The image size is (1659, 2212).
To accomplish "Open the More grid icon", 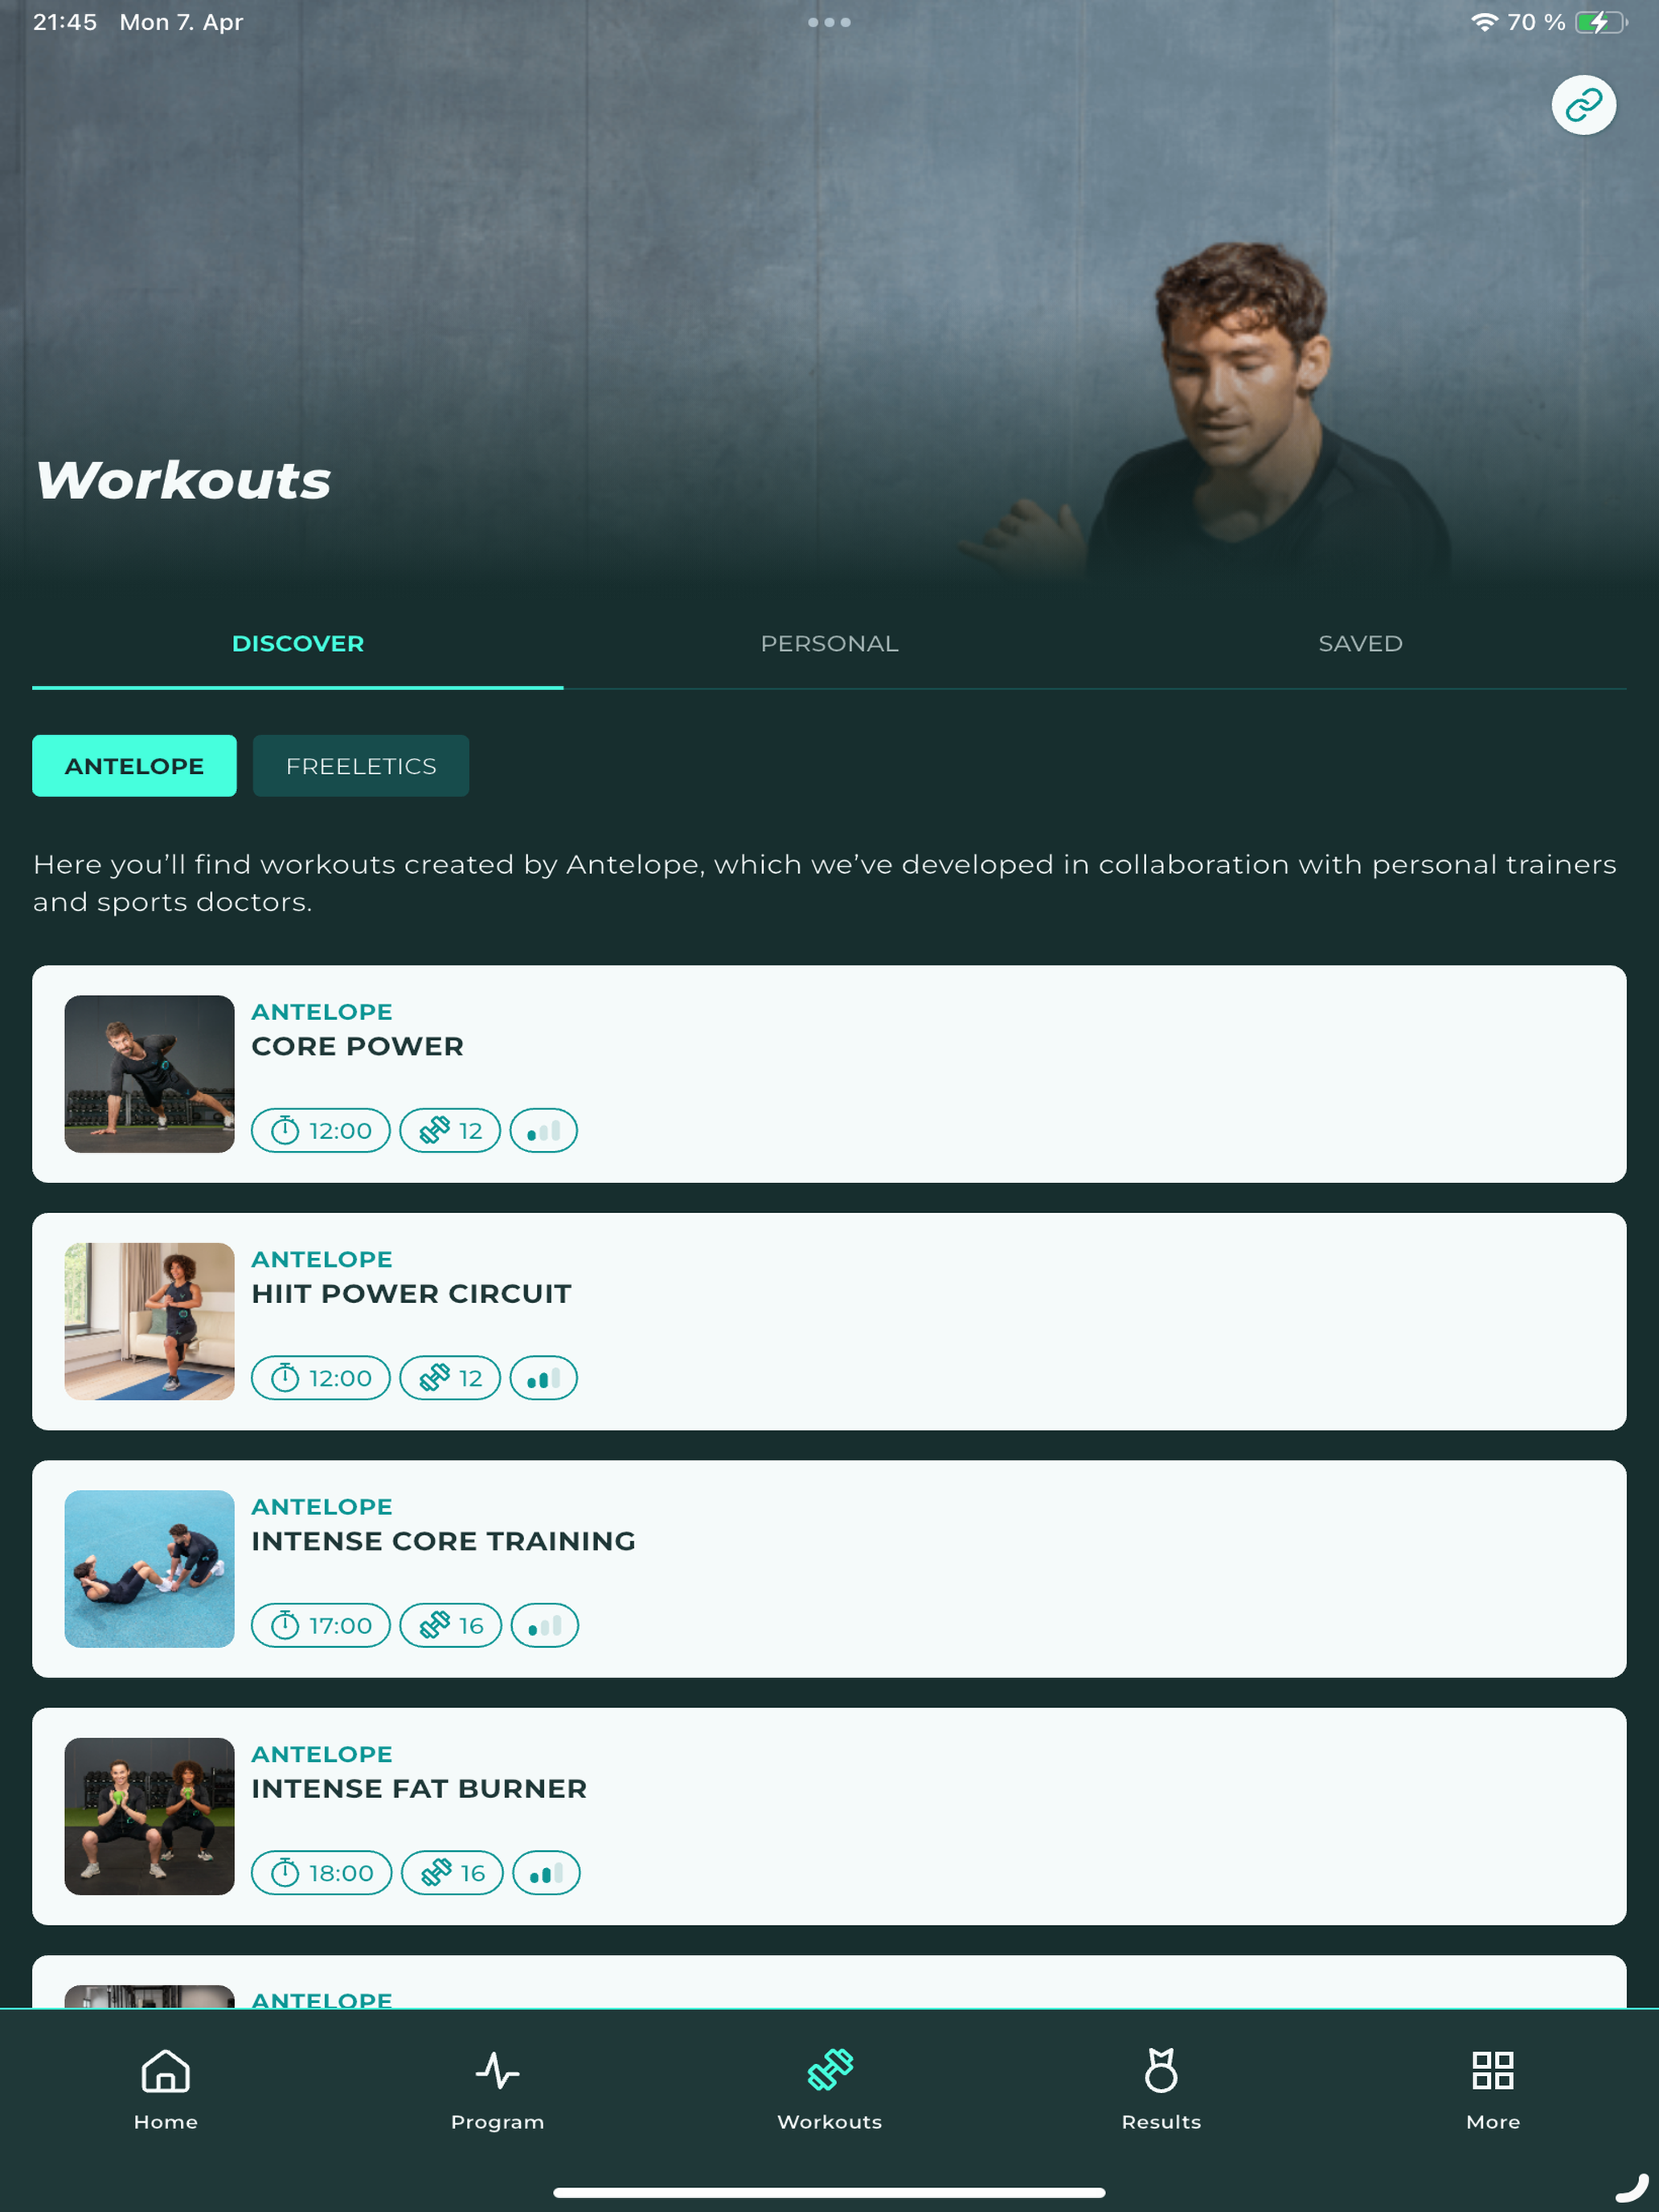I will coord(1492,2070).
